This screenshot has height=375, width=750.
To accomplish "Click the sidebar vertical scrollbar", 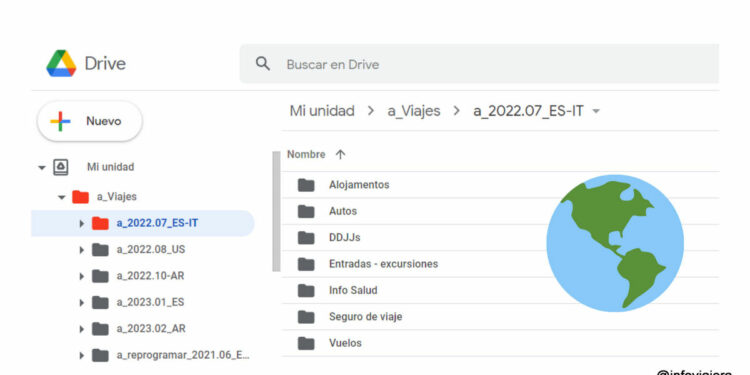I will coord(276,211).
